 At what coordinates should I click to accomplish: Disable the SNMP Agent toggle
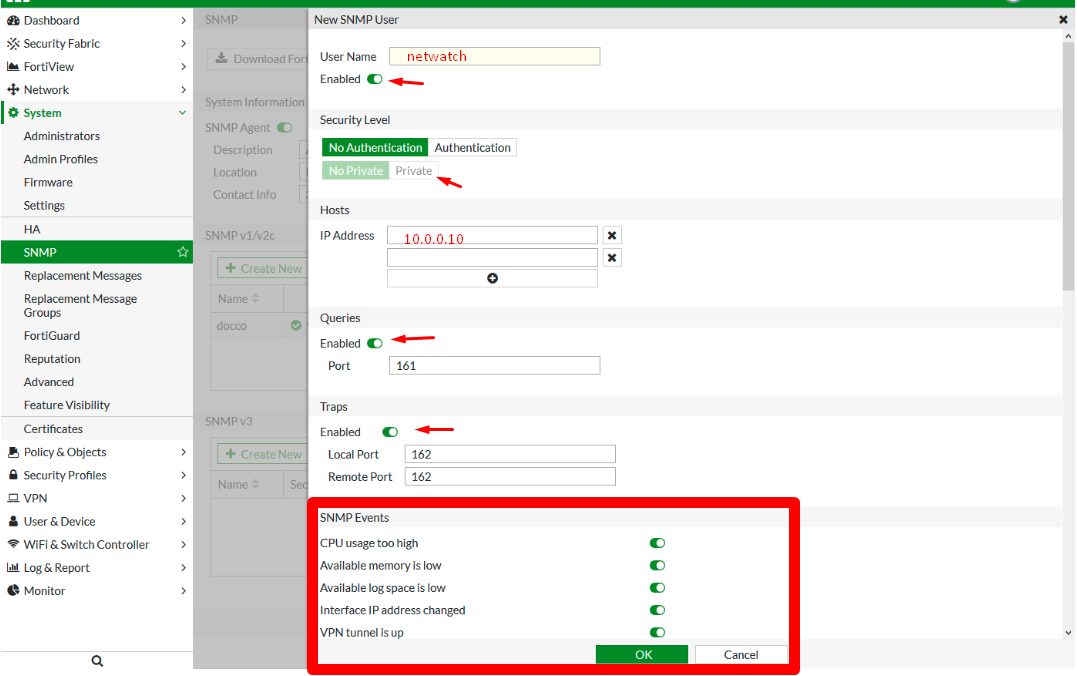click(x=286, y=127)
